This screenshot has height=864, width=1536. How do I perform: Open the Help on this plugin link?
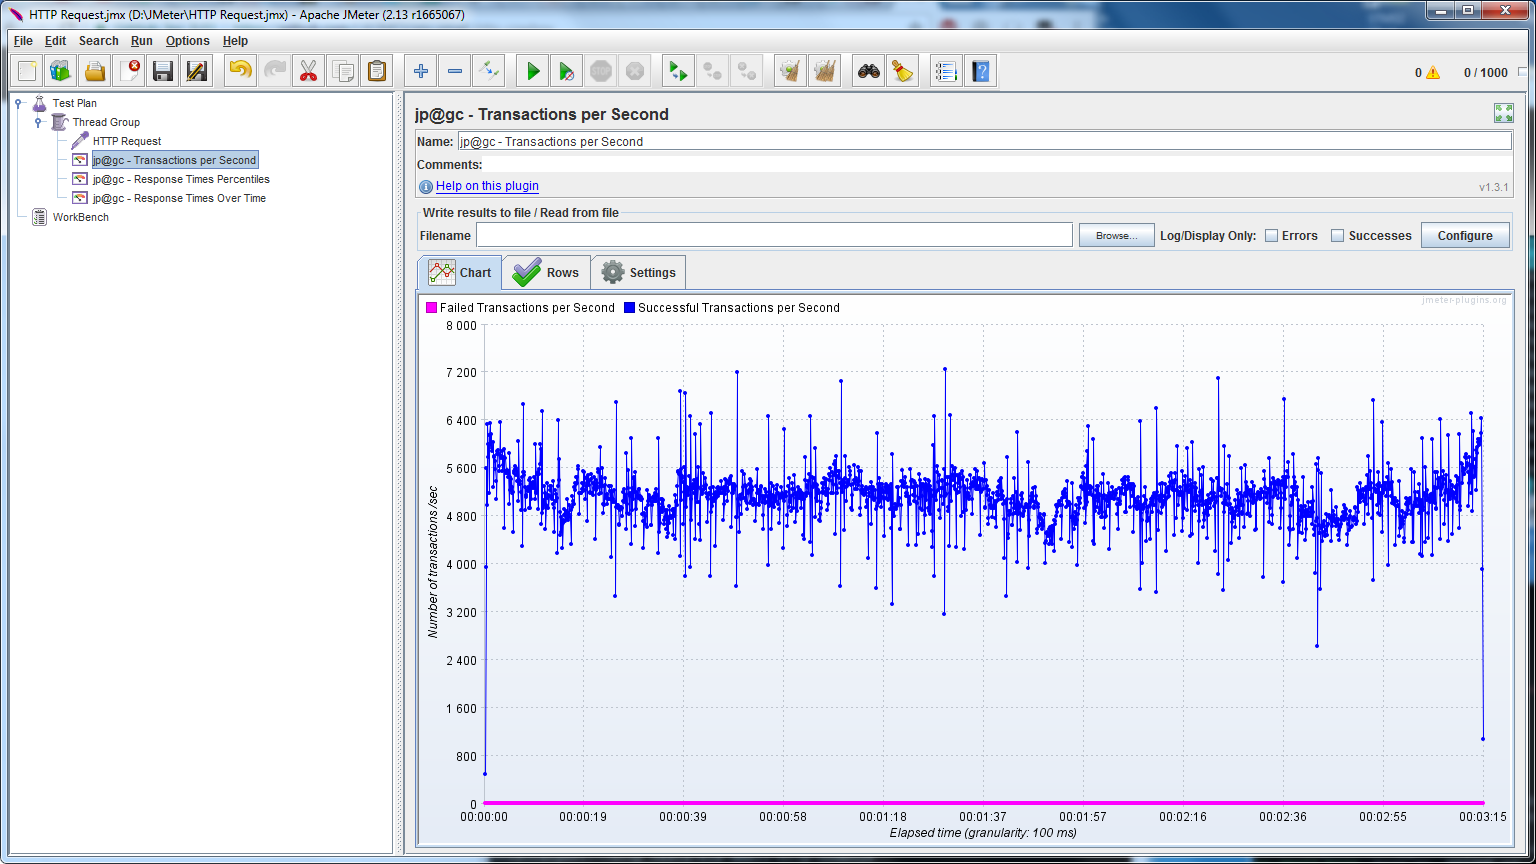point(487,186)
